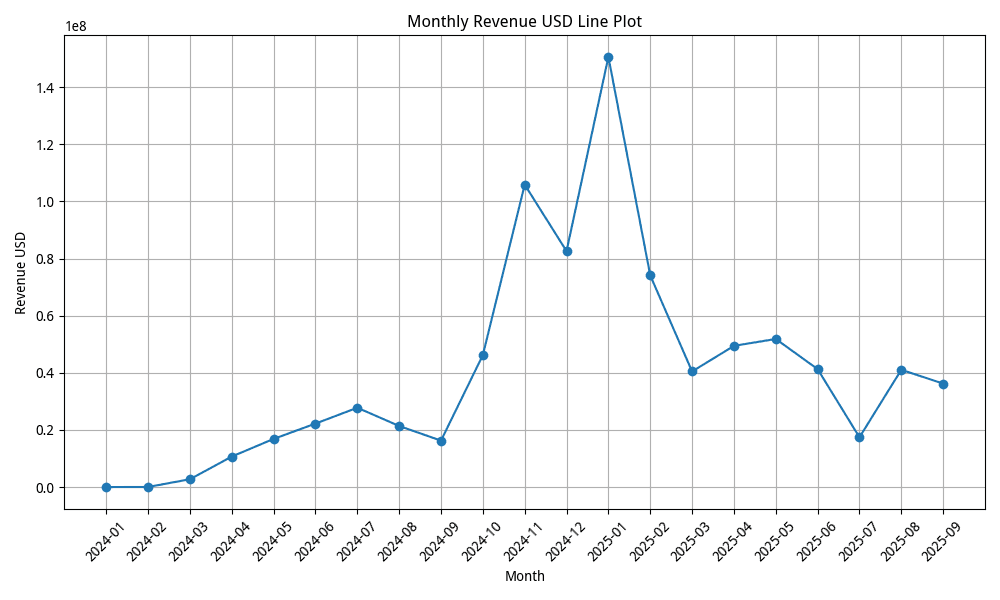
Task: Click the 2025-01 peak data point marker
Action: (x=609, y=57)
